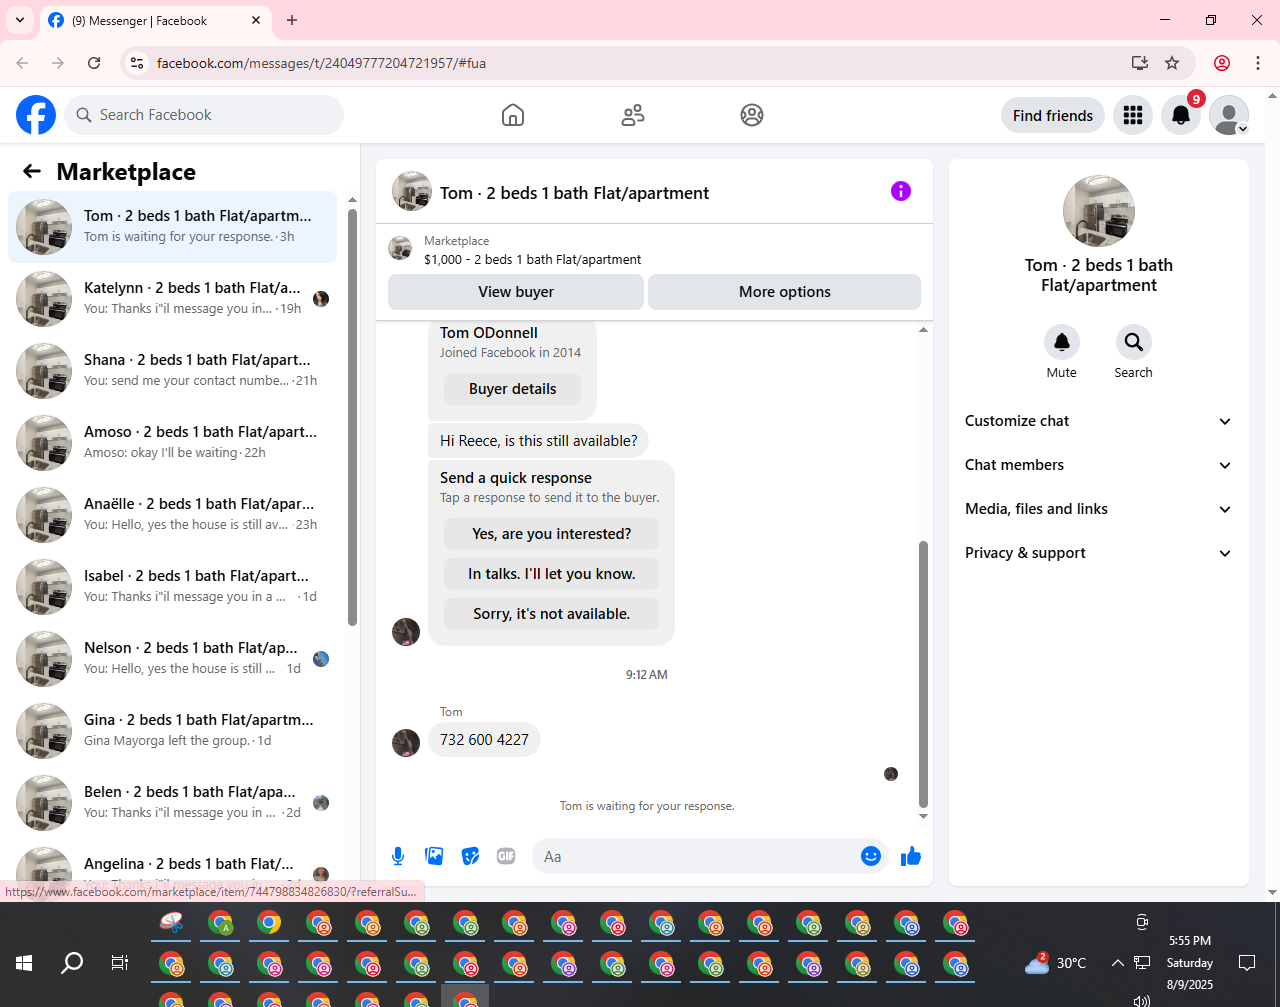
Task: Open the account profile avatar menu
Action: [x=1229, y=115]
